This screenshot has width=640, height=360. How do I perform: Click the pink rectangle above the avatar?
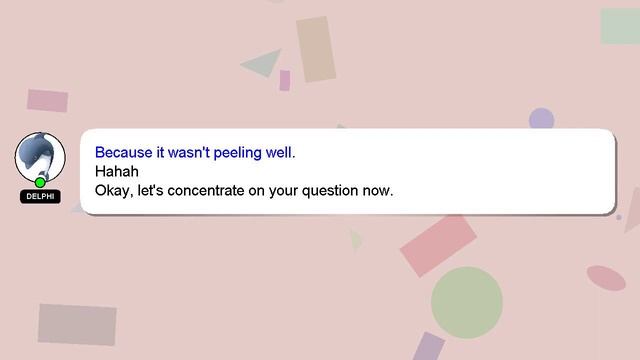[x=47, y=100]
